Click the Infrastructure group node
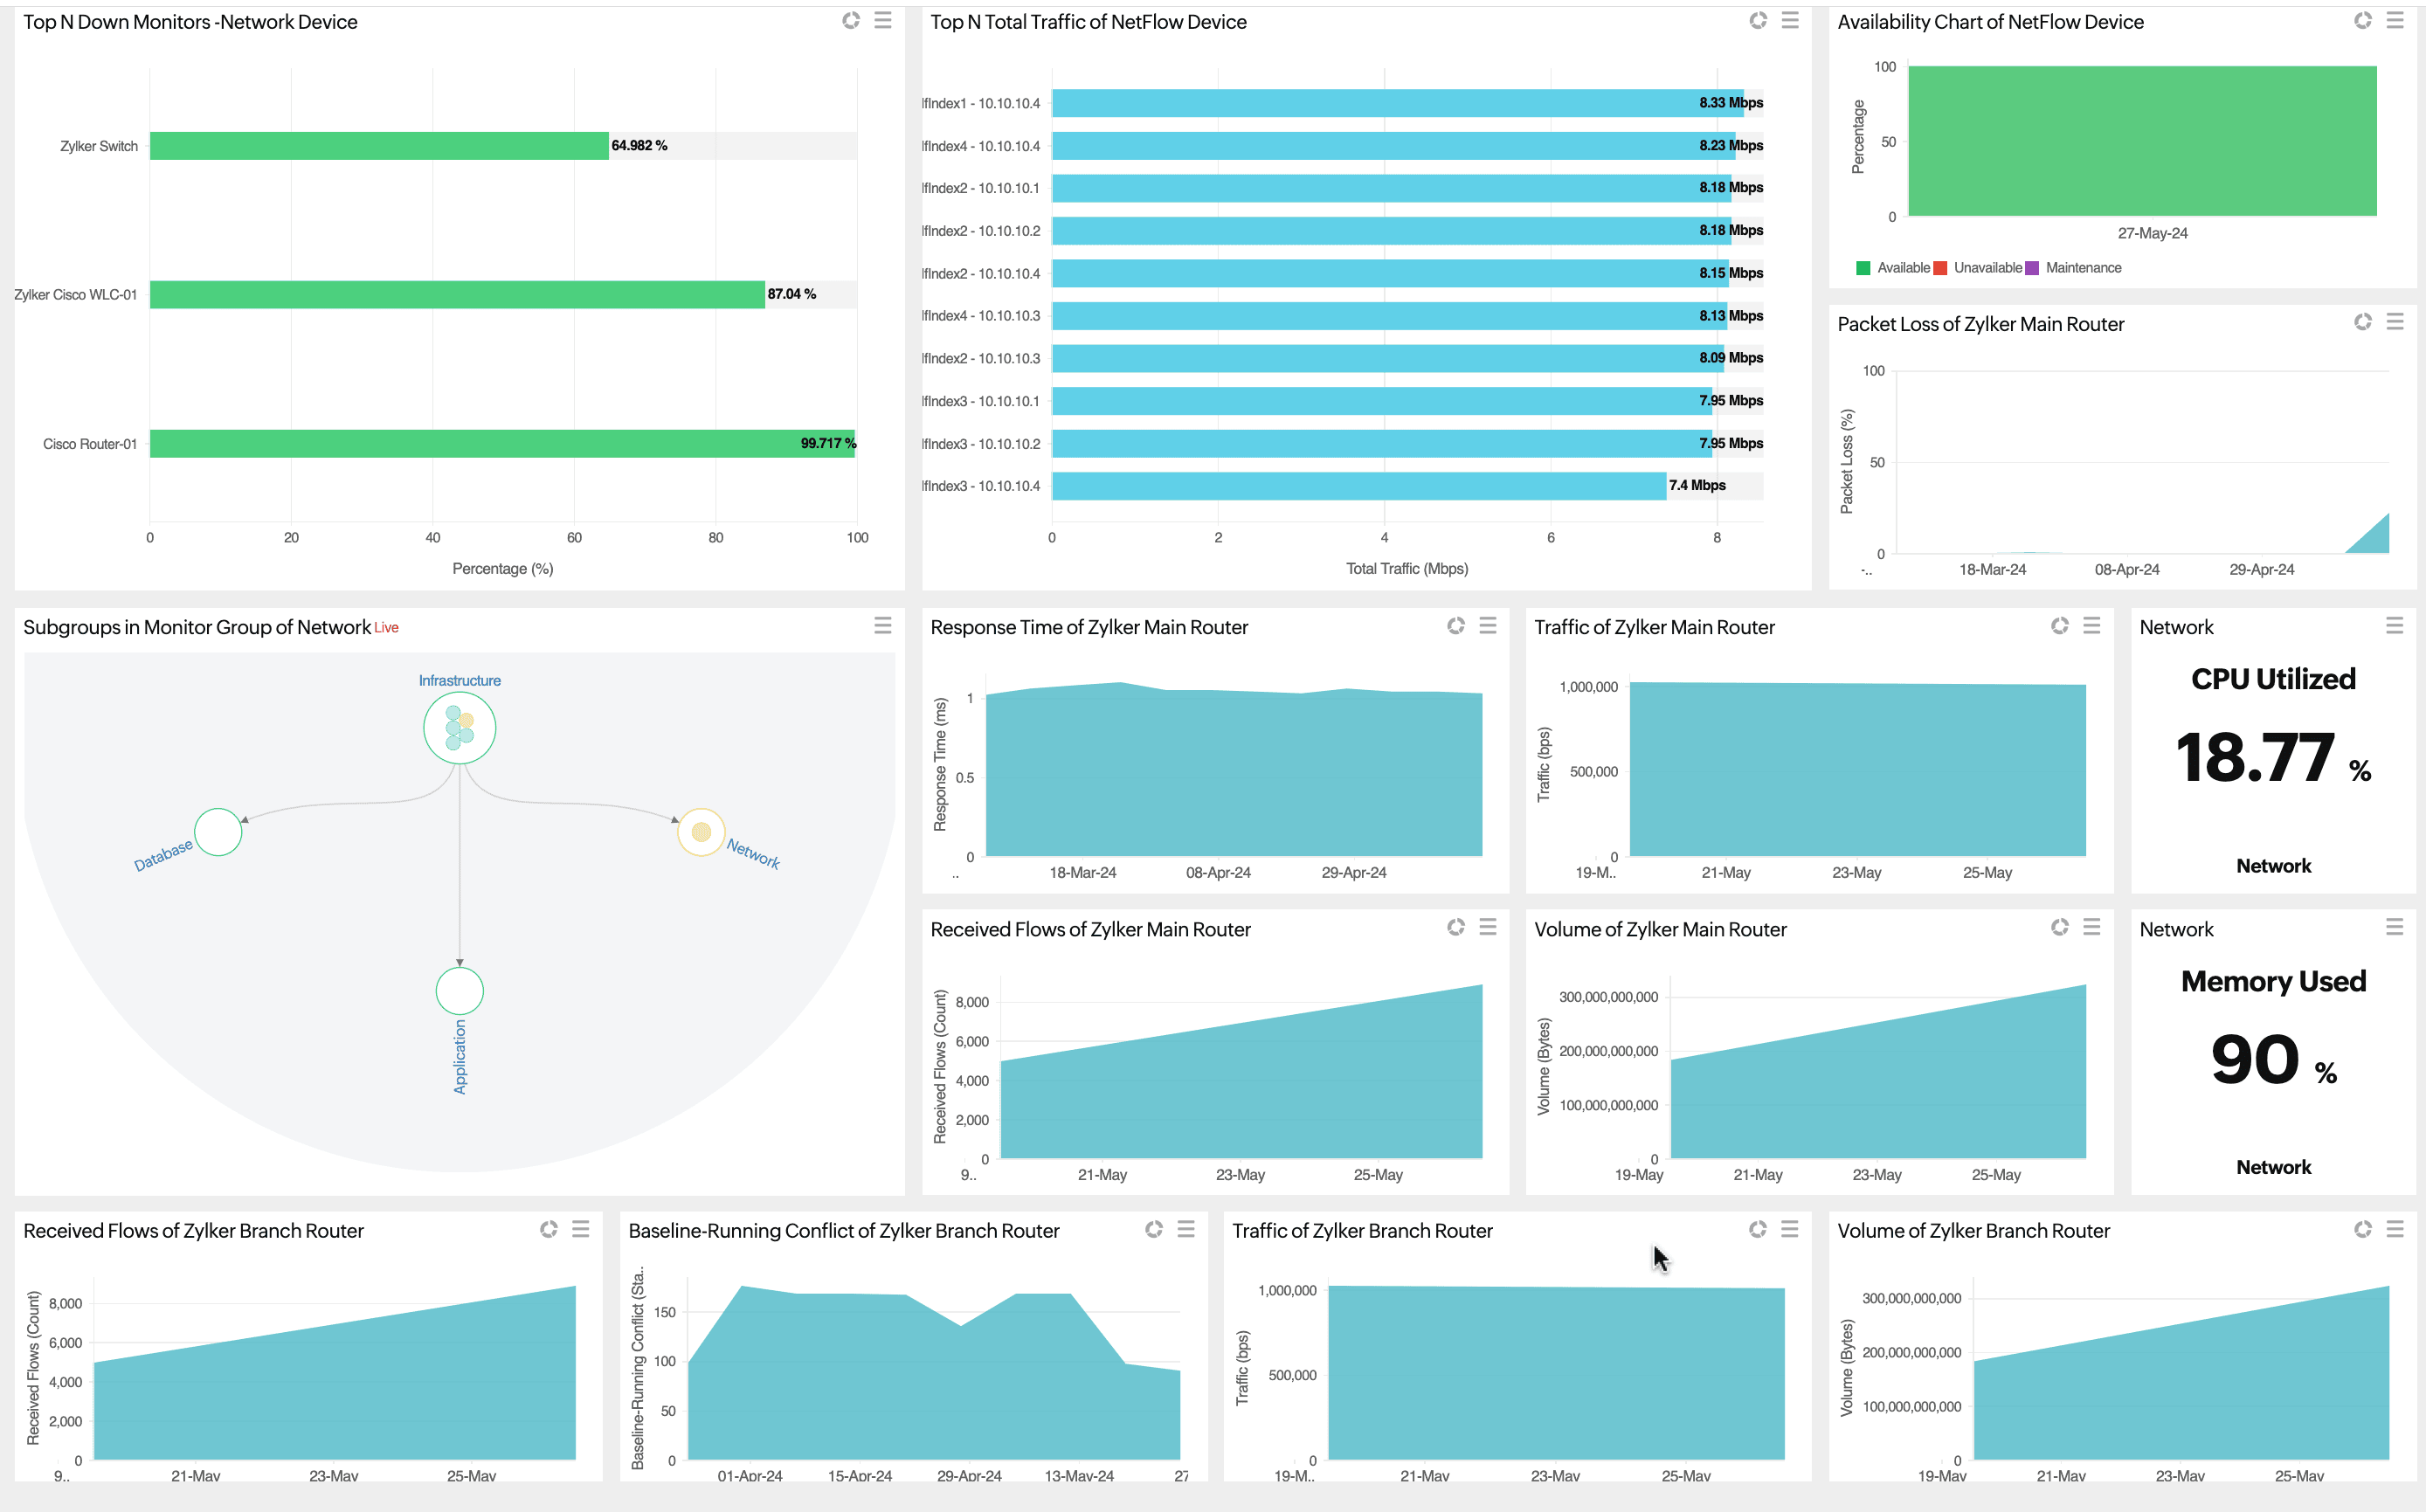The width and height of the screenshot is (2426, 1512). coord(459,728)
